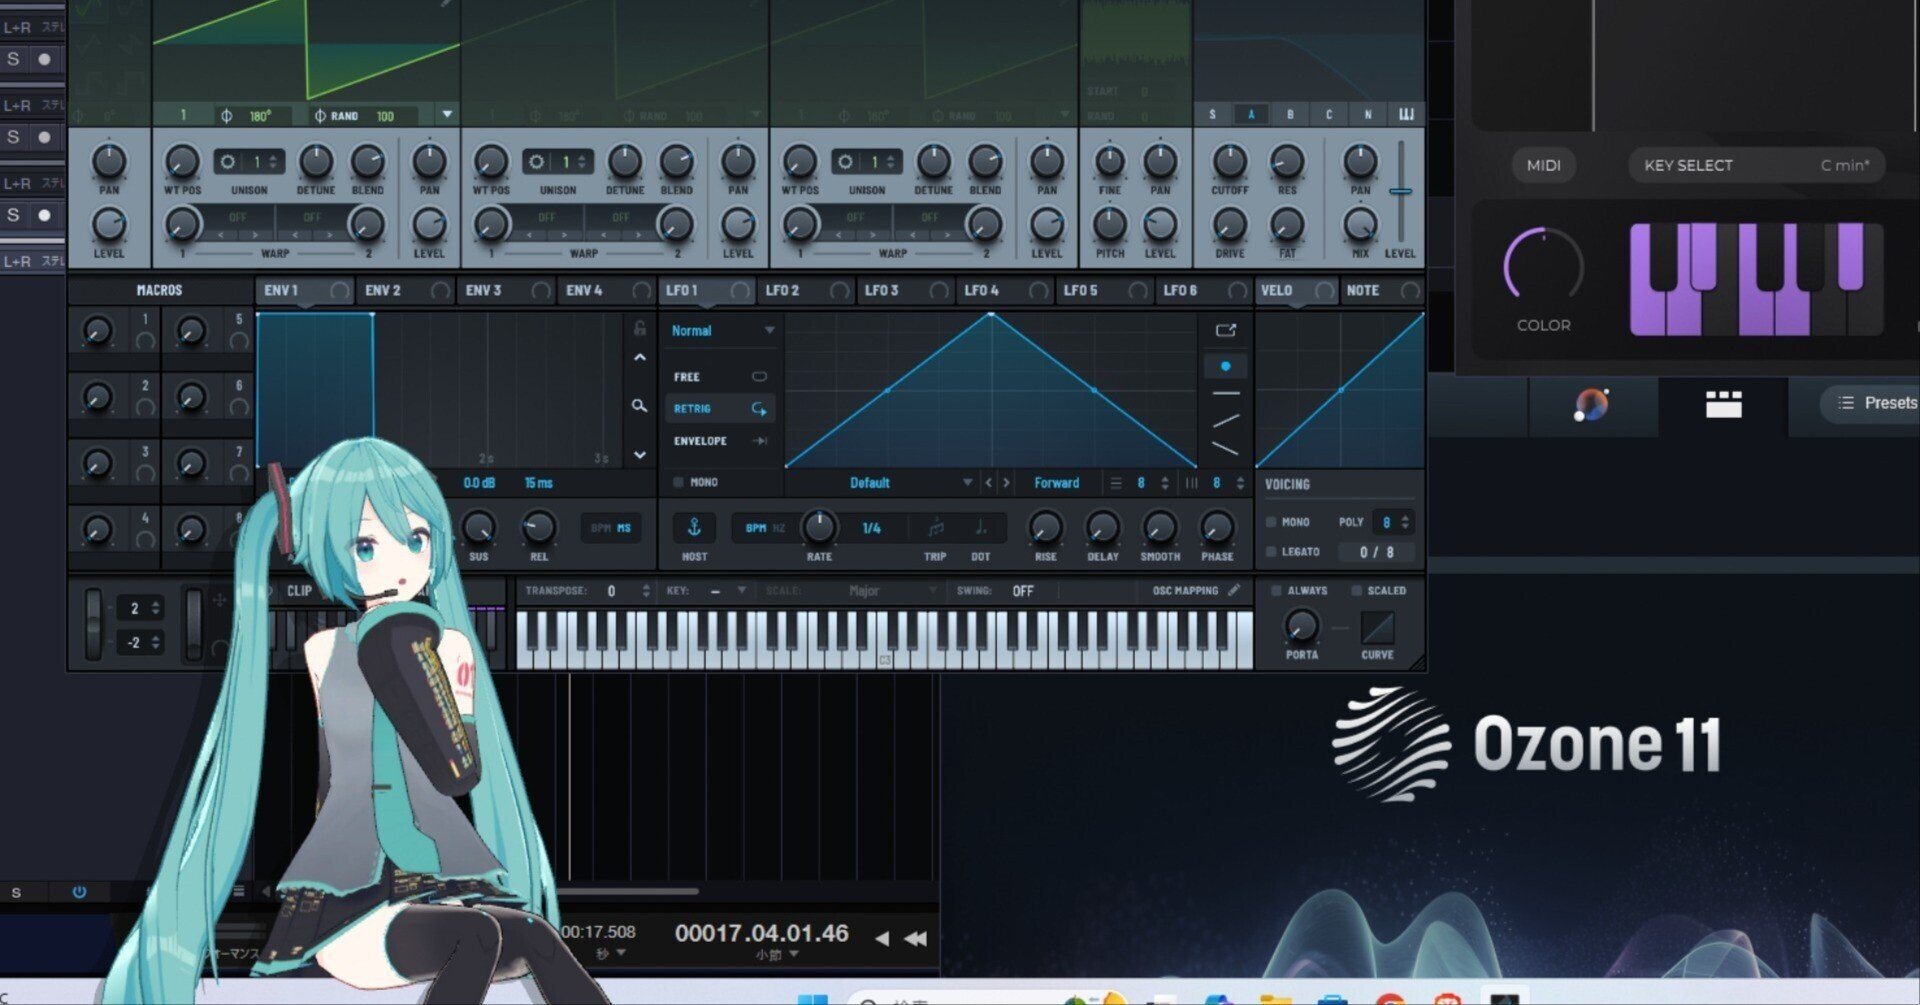The height and width of the screenshot is (1005, 1920).
Task: Click the LFO export shape icon
Action: click(1225, 330)
